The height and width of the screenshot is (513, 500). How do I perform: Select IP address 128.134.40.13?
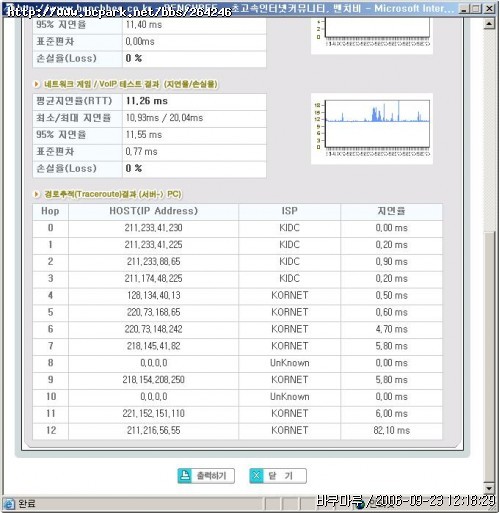coord(153,295)
